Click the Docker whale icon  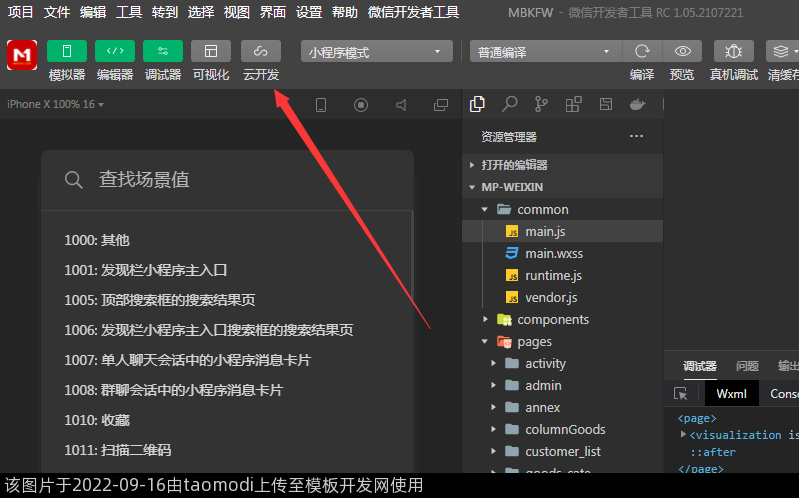[x=637, y=104]
